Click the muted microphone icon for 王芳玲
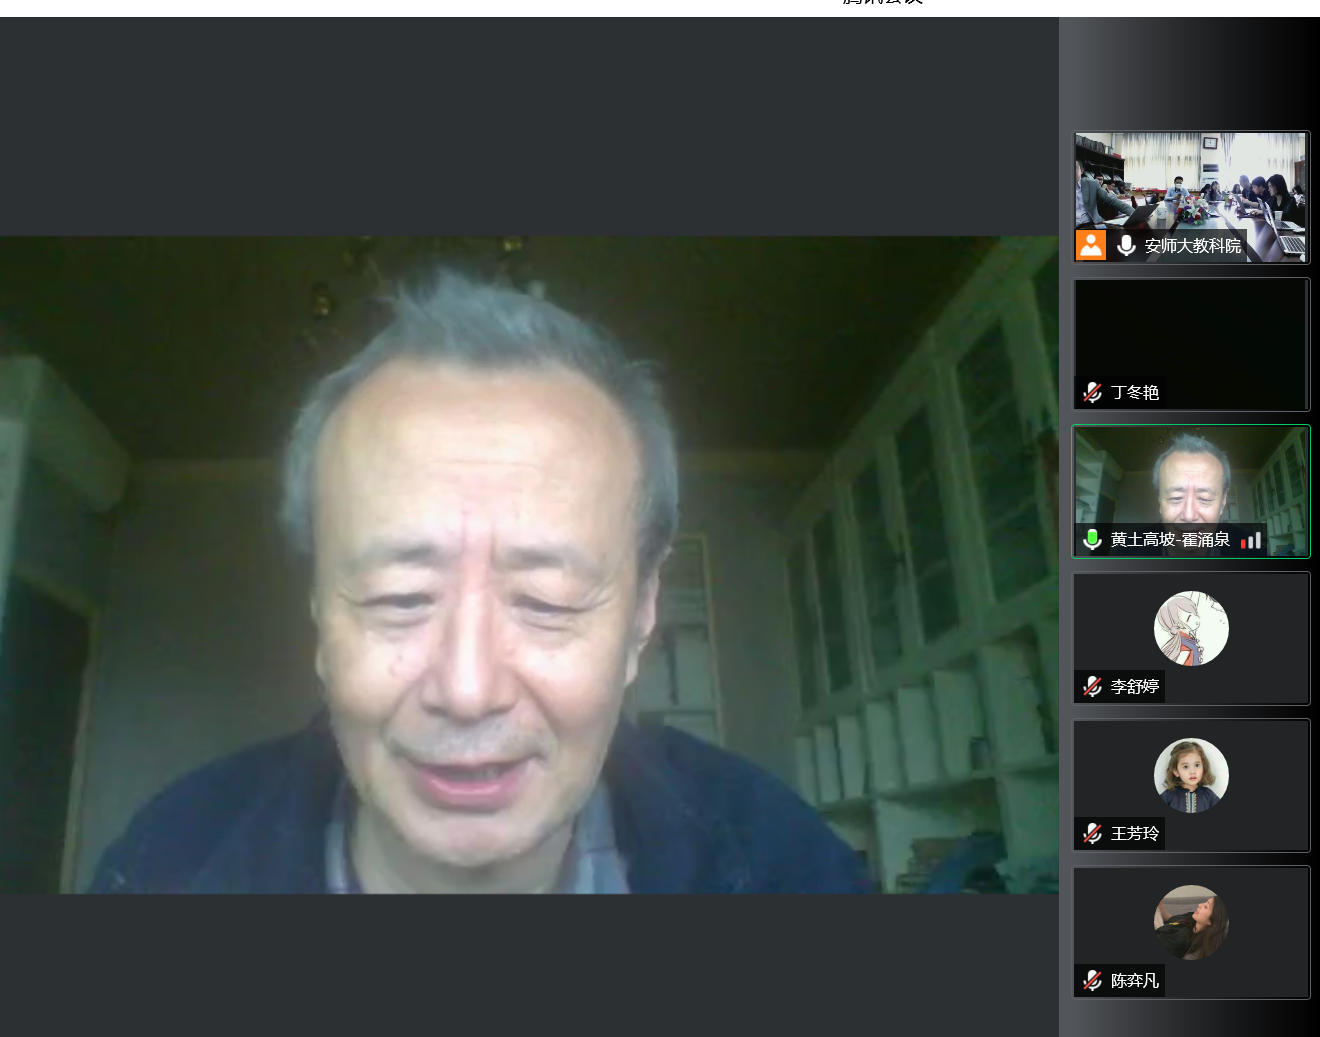1320x1037 pixels. click(1092, 833)
